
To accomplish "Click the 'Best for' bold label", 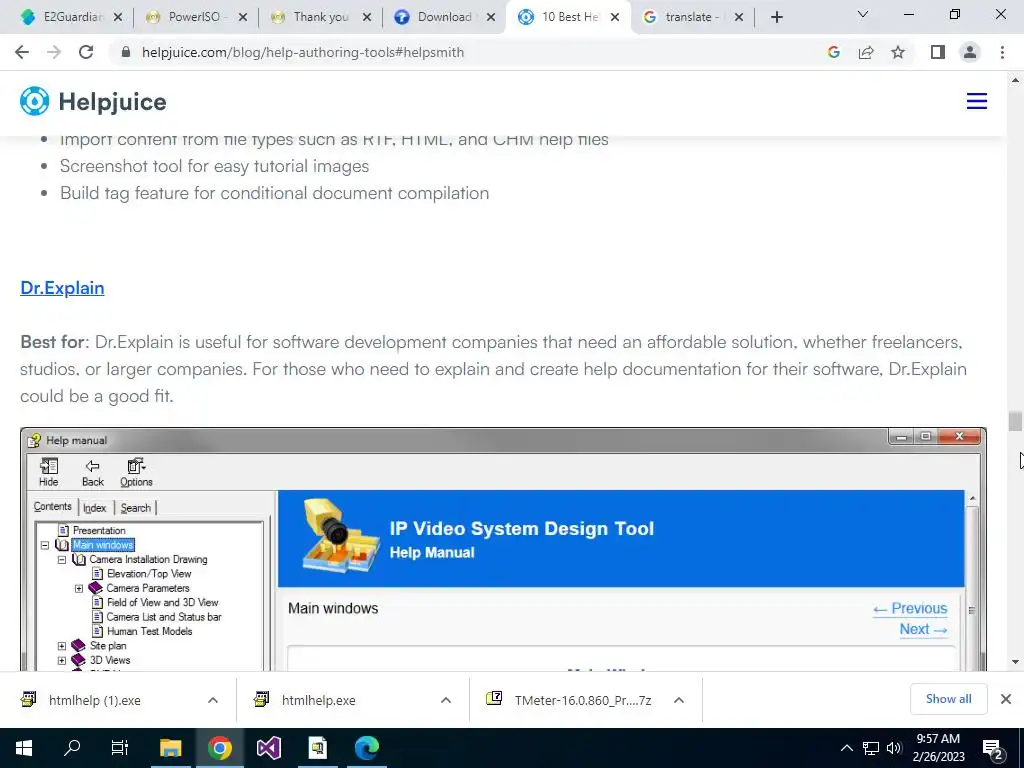I will [x=52, y=342].
